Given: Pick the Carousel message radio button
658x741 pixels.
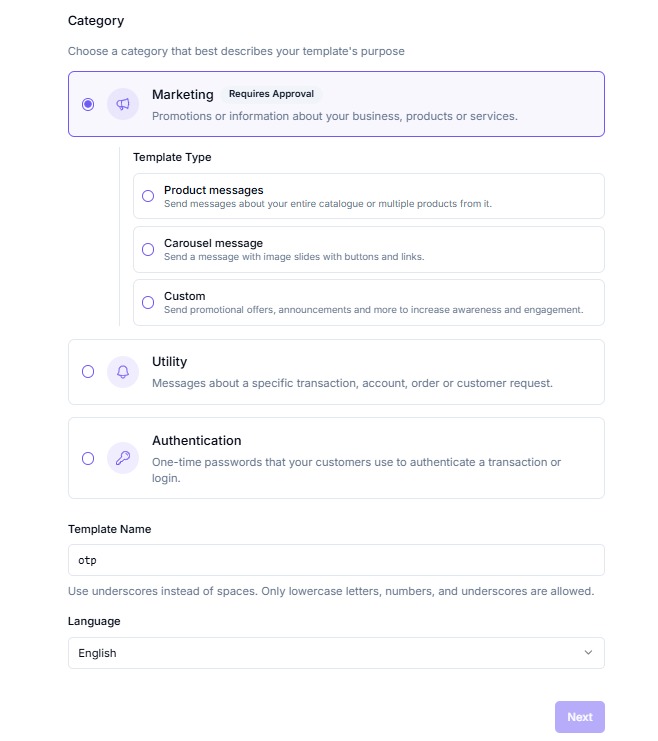Looking at the screenshot, I should (x=148, y=249).
